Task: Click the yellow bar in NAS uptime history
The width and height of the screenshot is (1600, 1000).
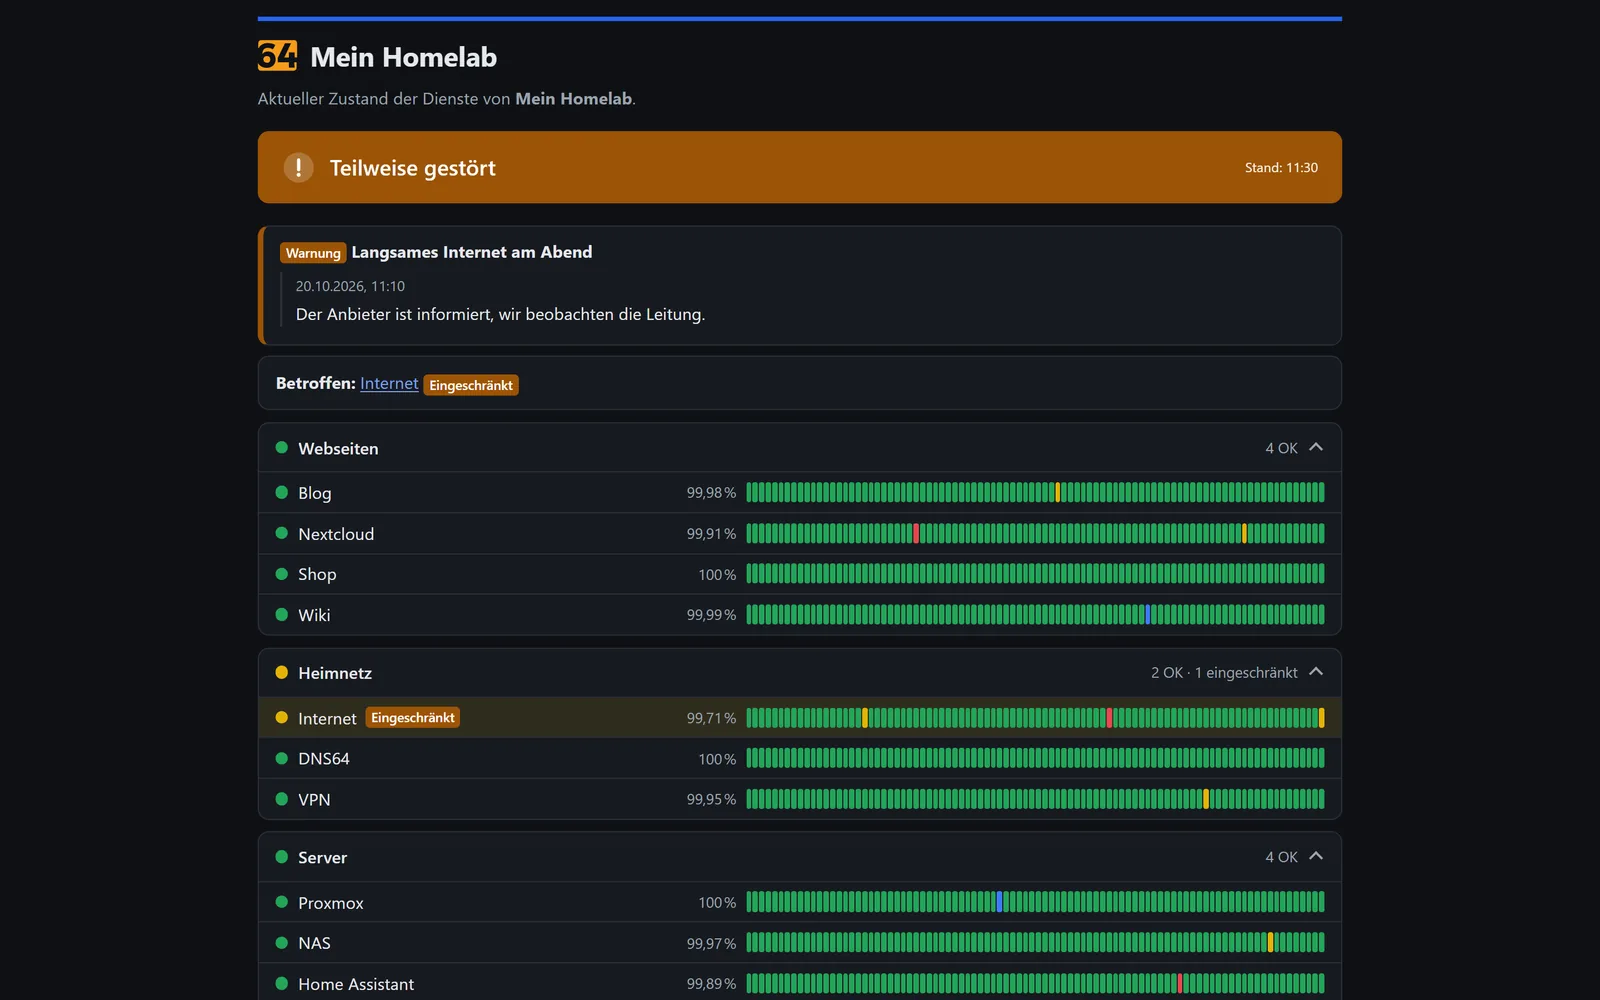Action: click(x=1271, y=943)
